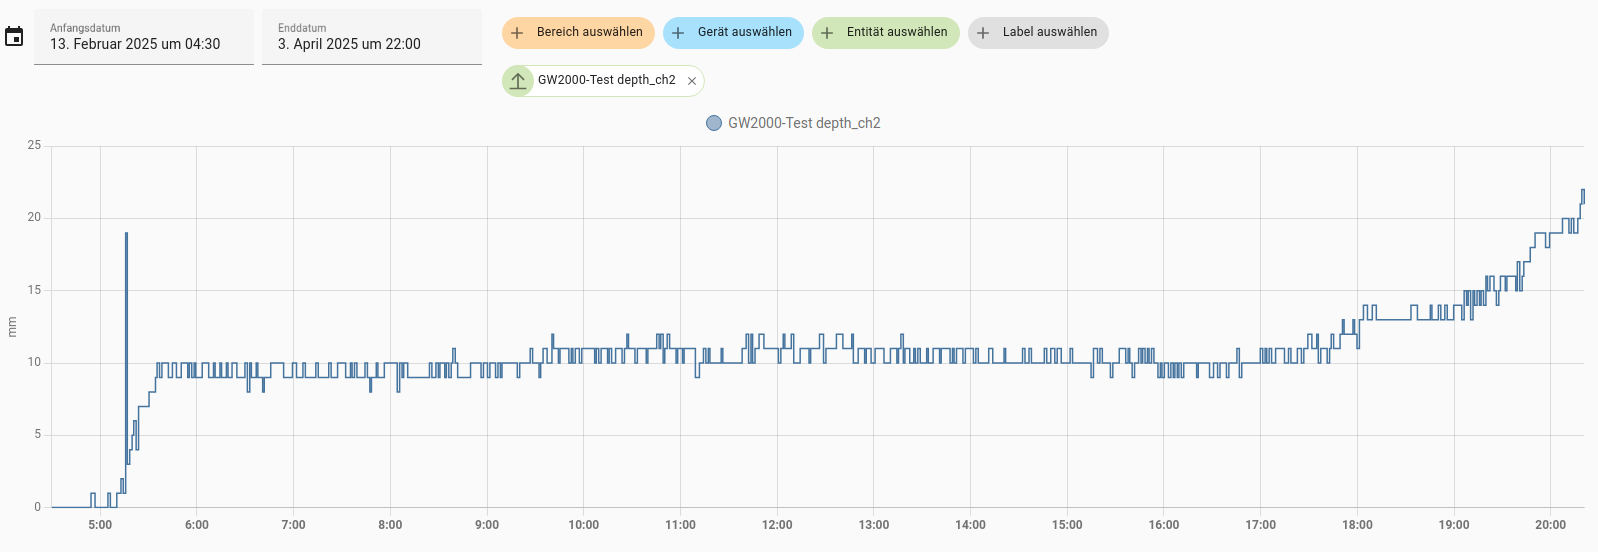Viewport: 1598px width, 552px height.
Task: Toggle the GW2000-Test depth_ch2 legend circle
Action: pos(714,123)
